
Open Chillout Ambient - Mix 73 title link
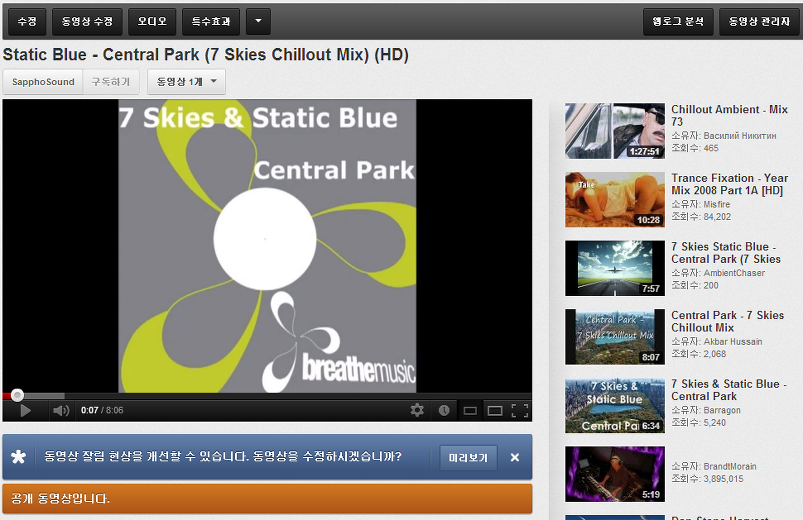[729, 115]
